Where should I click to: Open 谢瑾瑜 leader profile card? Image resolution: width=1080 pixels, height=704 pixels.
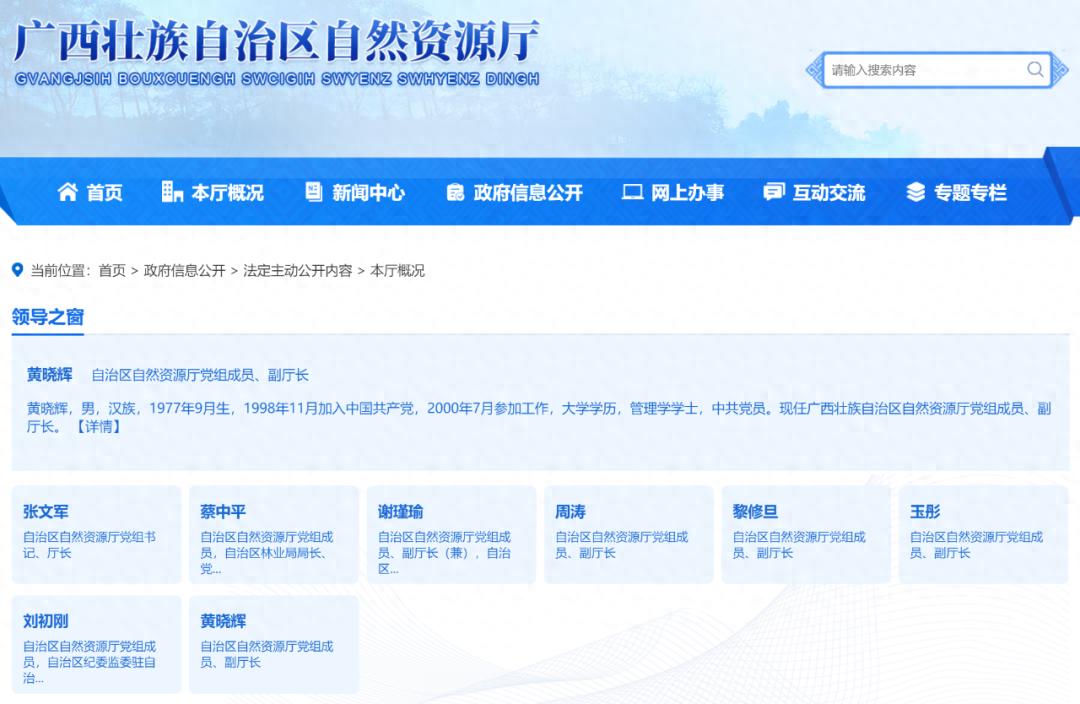coord(450,534)
